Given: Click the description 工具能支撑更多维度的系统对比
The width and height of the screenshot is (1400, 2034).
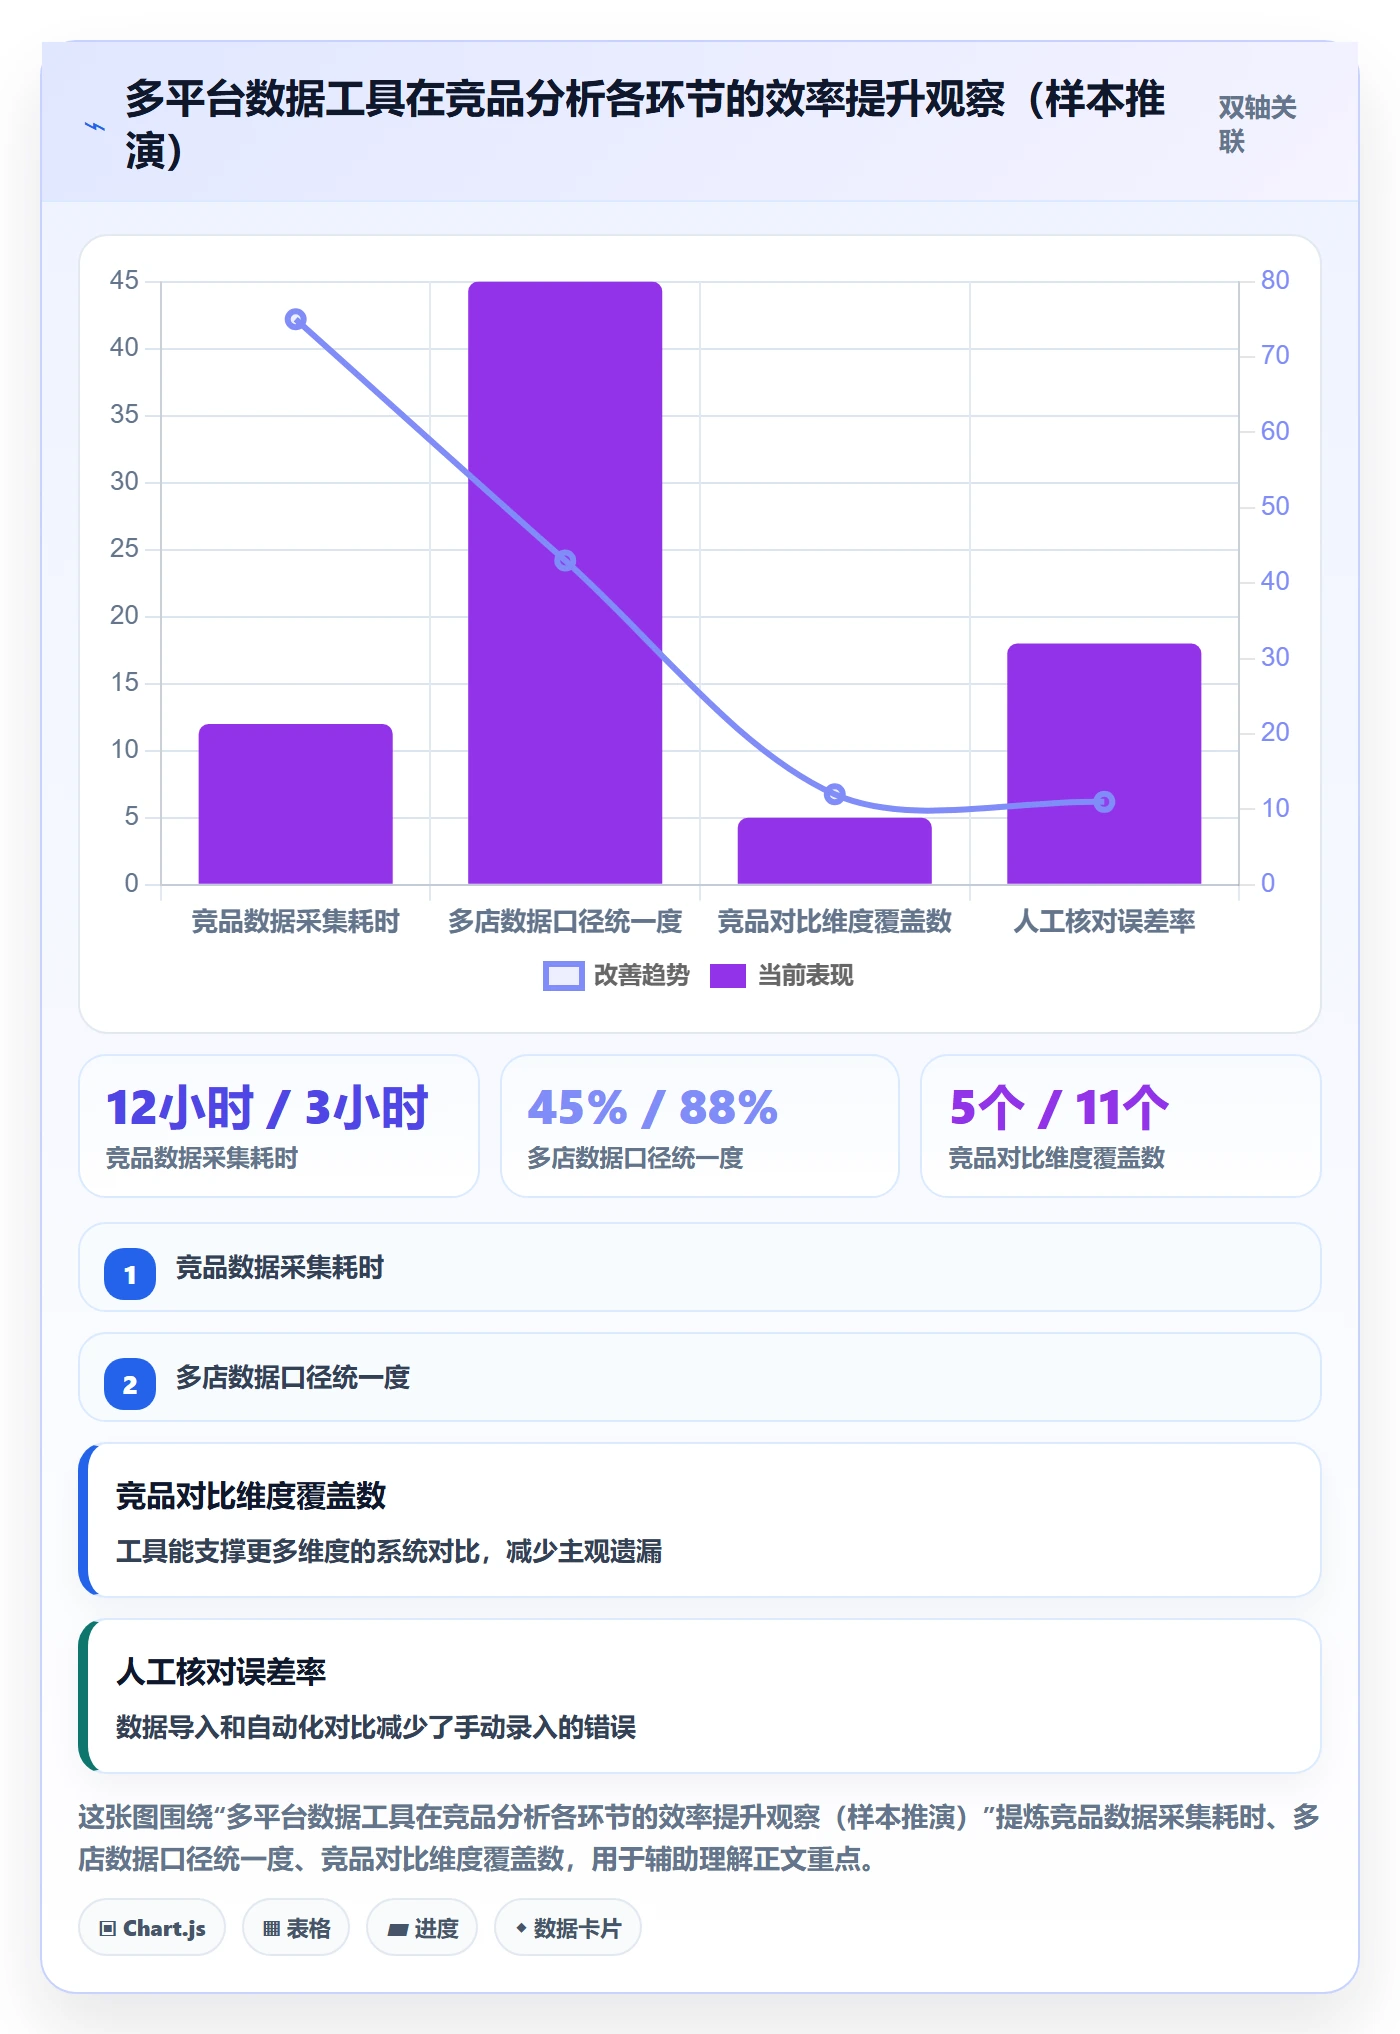Looking at the screenshot, I should tap(389, 1552).
